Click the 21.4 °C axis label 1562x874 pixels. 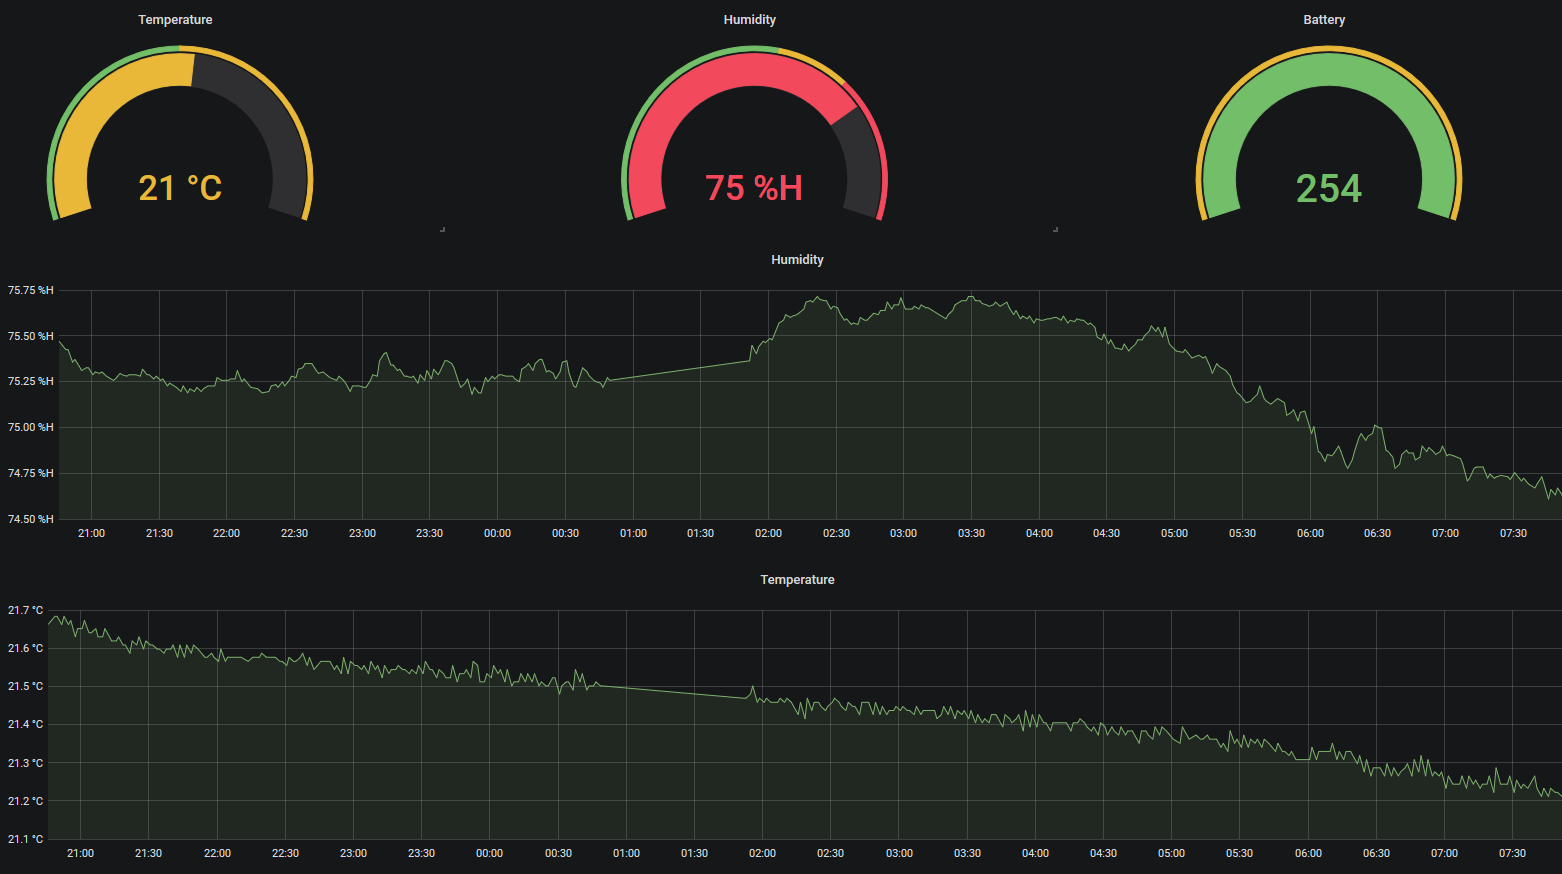click(26, 724)
